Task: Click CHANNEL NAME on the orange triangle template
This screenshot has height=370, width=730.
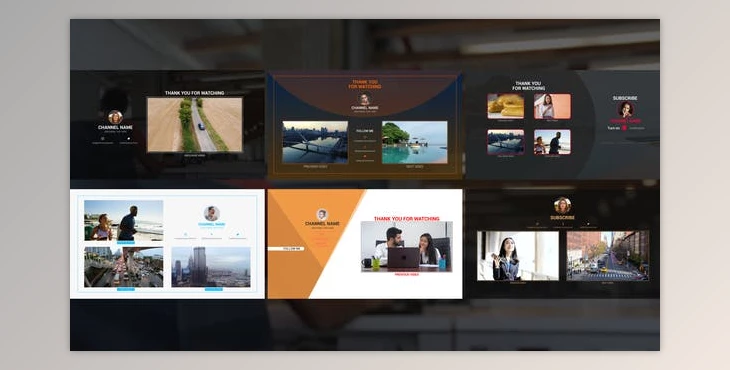Action: (322, 223)
